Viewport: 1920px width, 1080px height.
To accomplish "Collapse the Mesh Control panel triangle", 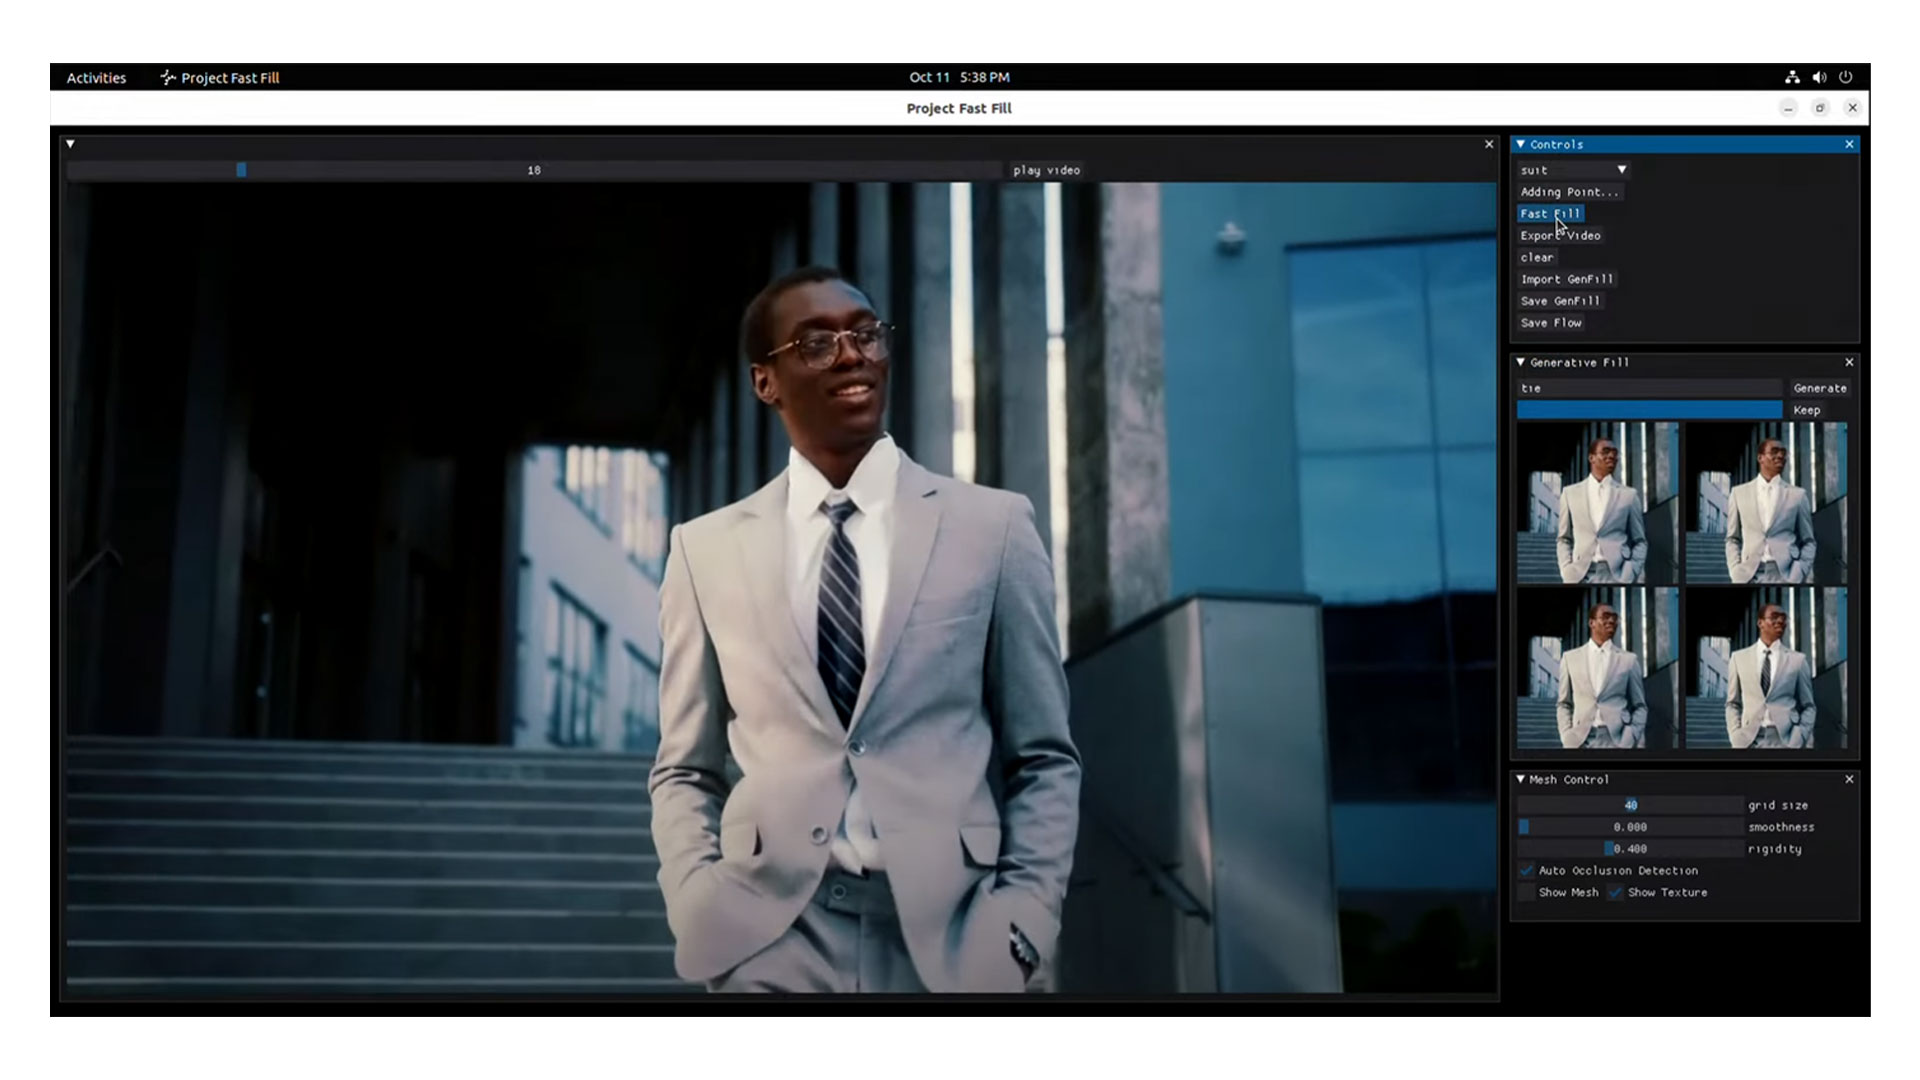I will (x=1521, y=779).
